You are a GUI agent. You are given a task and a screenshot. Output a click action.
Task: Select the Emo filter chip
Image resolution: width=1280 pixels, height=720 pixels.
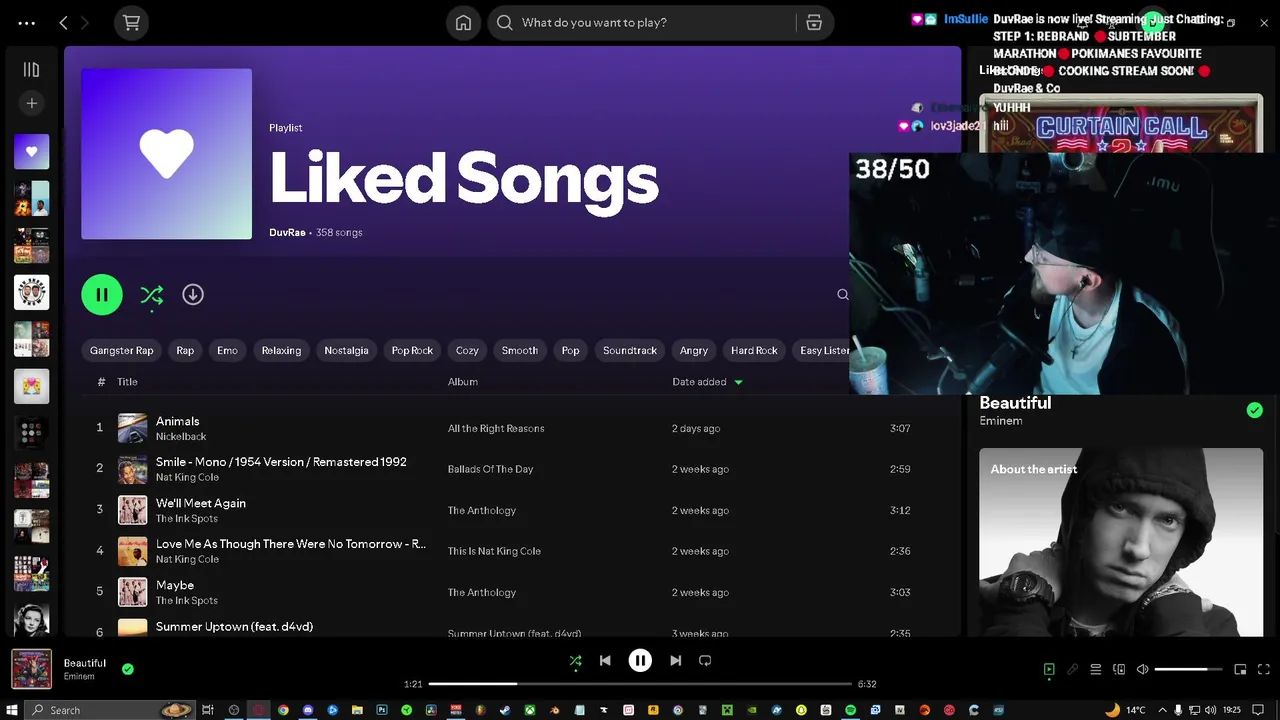point(227,351)
